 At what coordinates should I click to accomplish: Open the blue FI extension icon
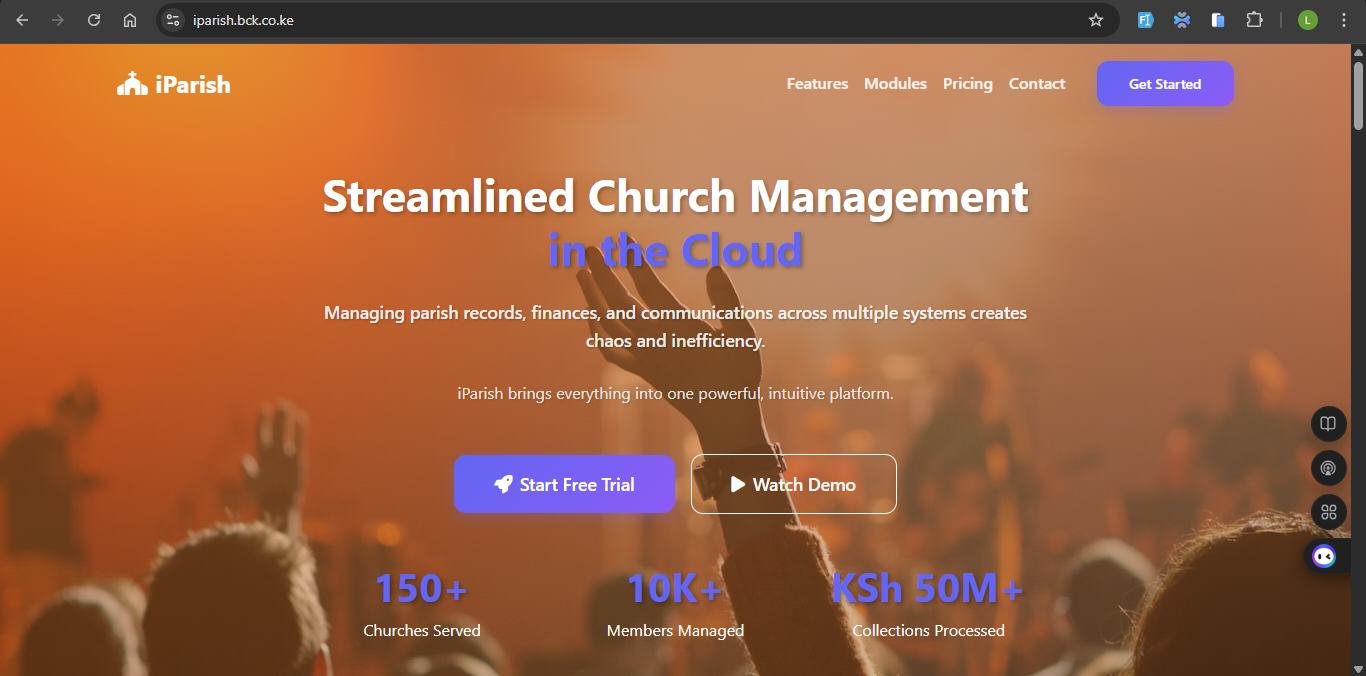coord(1146,20)
